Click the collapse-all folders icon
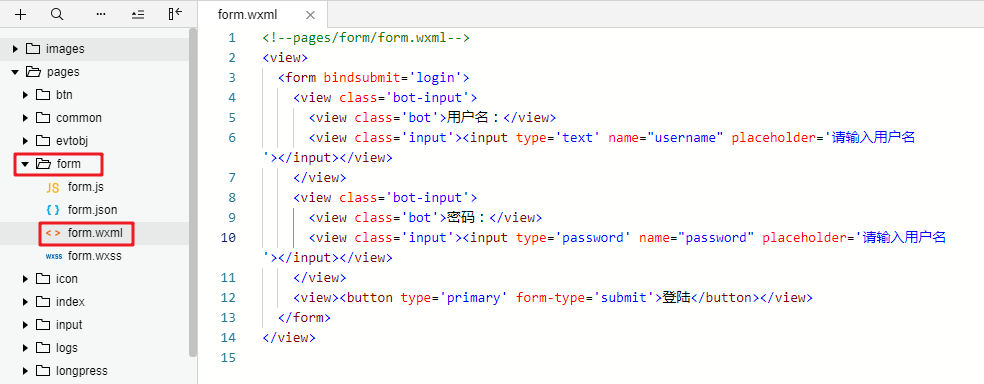Viewport: 984px width, 384px height. pyautogui.click(x=137, y=14)
